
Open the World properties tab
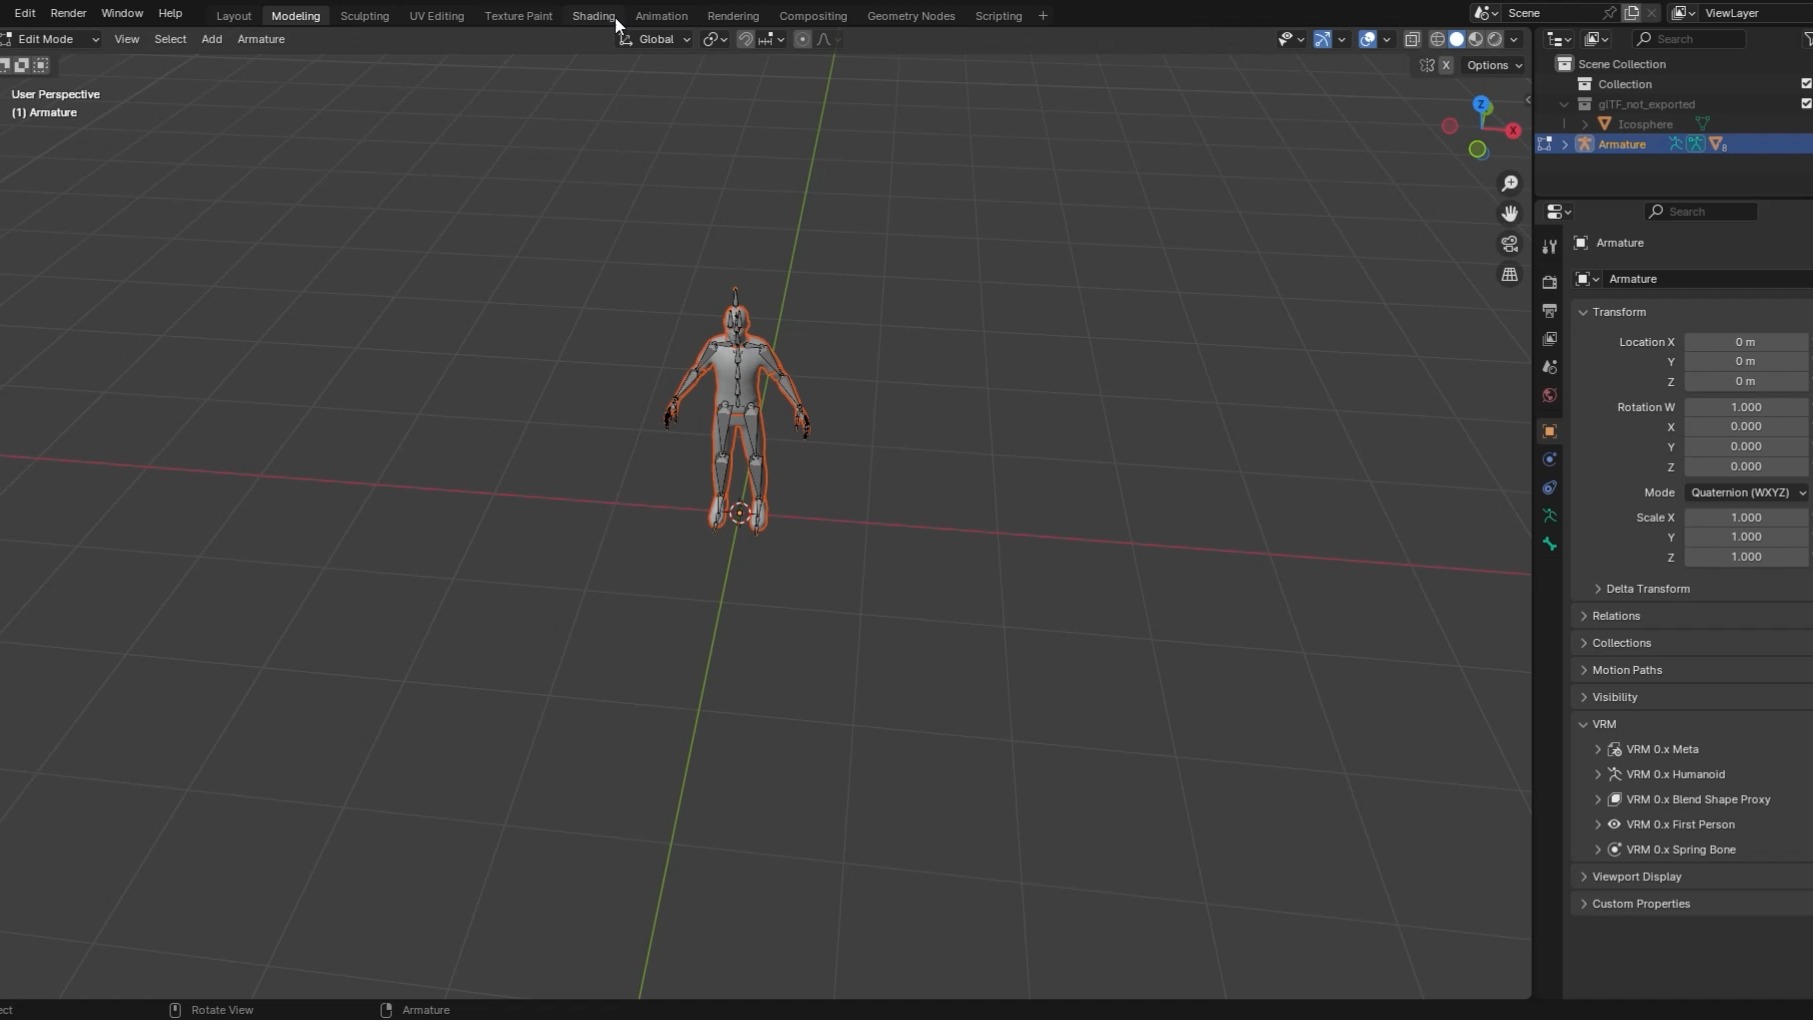1549,395
